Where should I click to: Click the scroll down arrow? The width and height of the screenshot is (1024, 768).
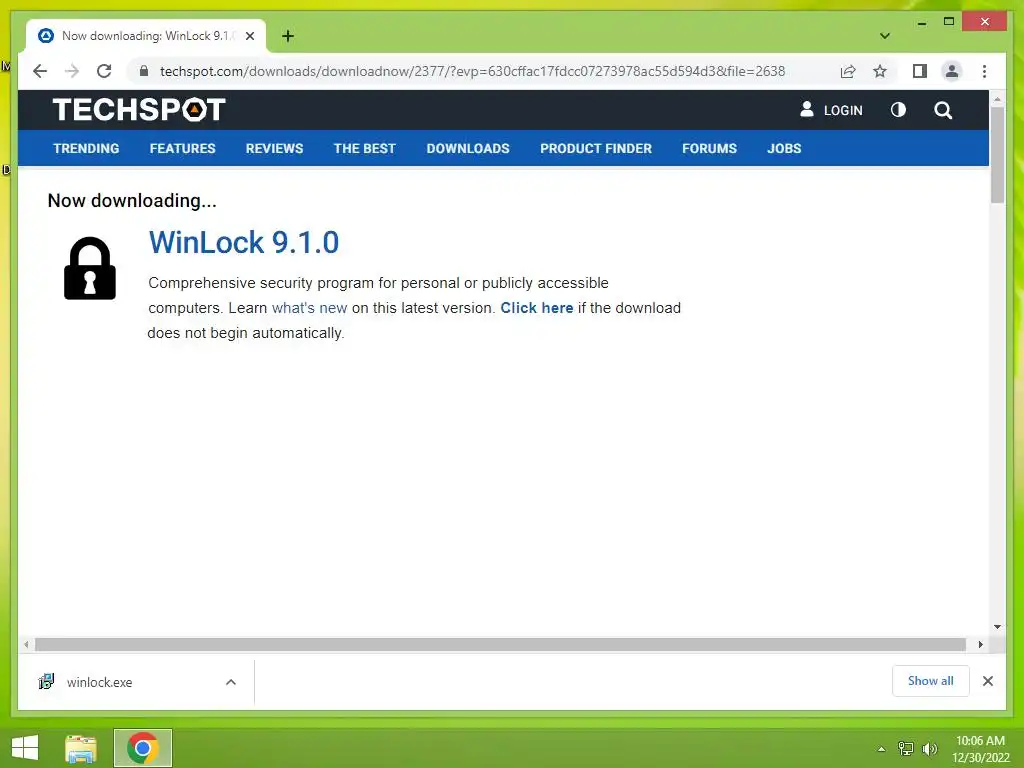(x=997, y=627)
